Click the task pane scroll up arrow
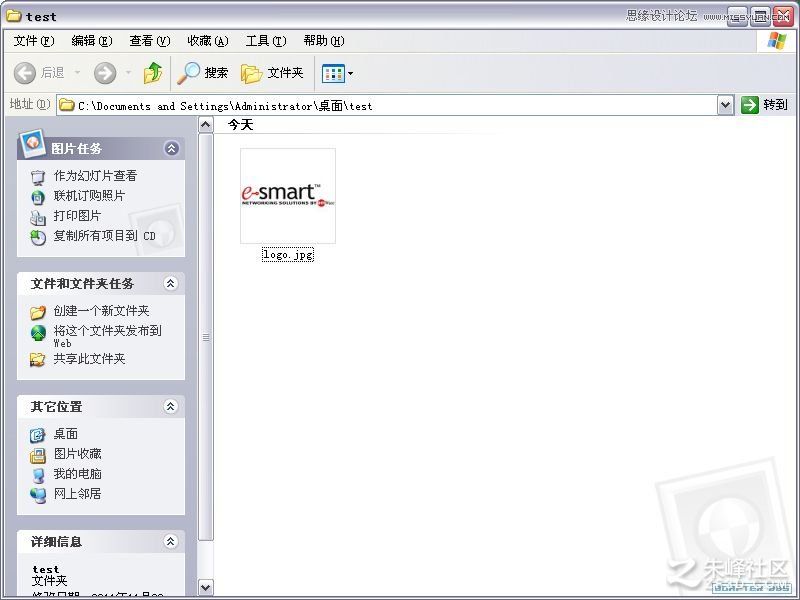800x600 pixels. pyautogui.click(x=206, y=124)
